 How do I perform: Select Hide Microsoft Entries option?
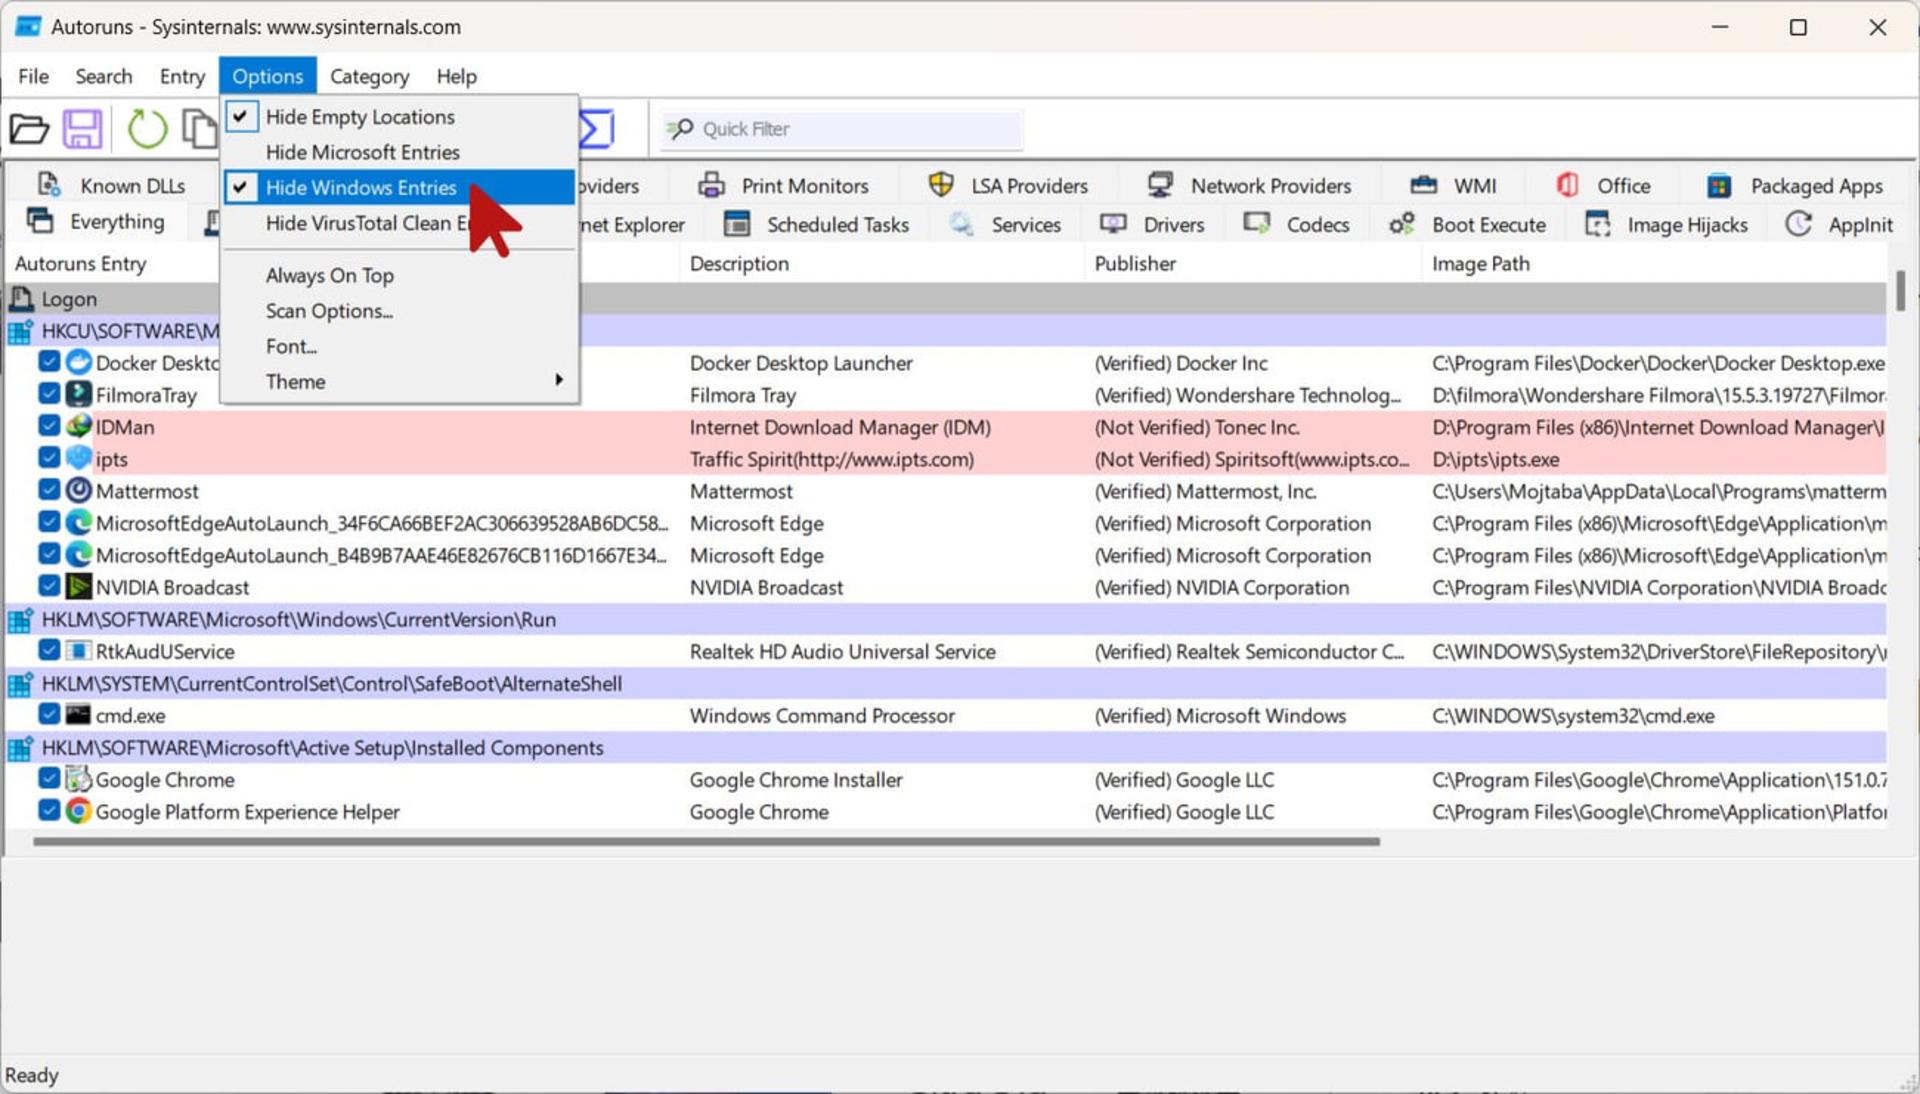(x=399, y=152)
